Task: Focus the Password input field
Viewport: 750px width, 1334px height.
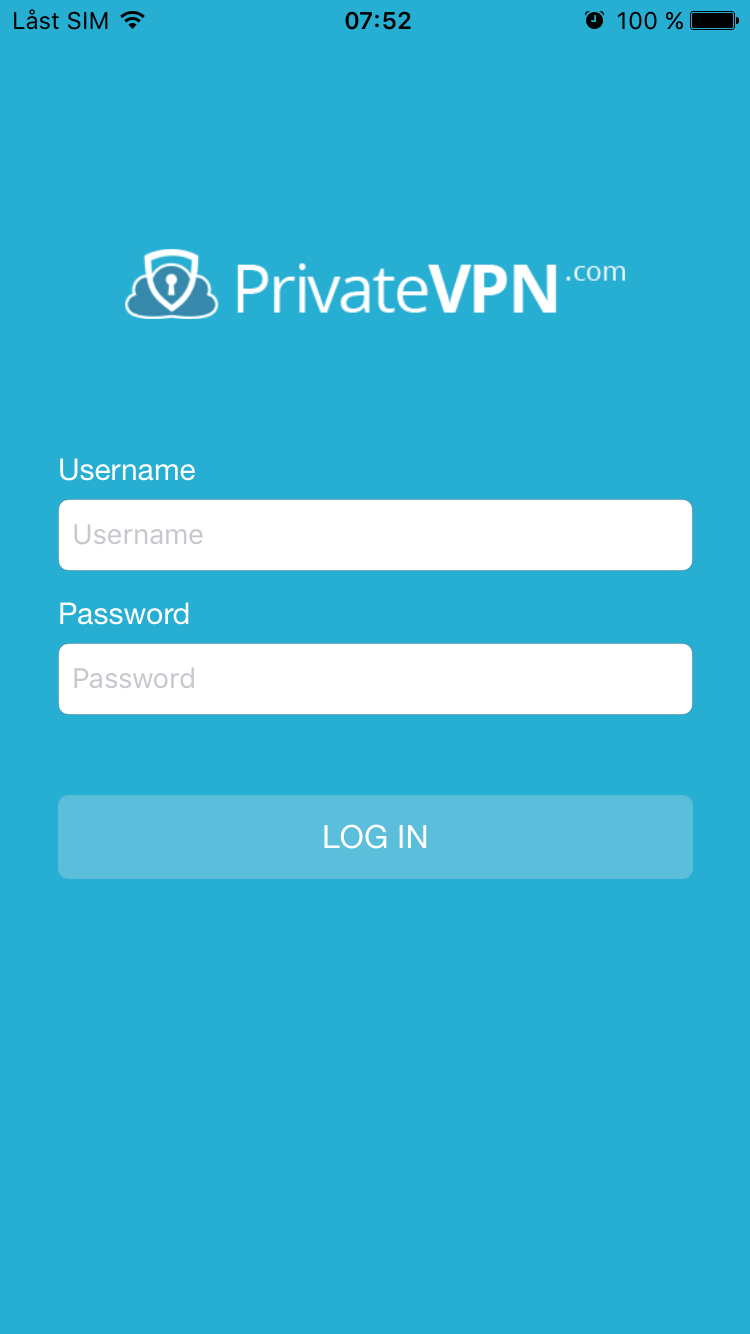Action: point(375,679)
